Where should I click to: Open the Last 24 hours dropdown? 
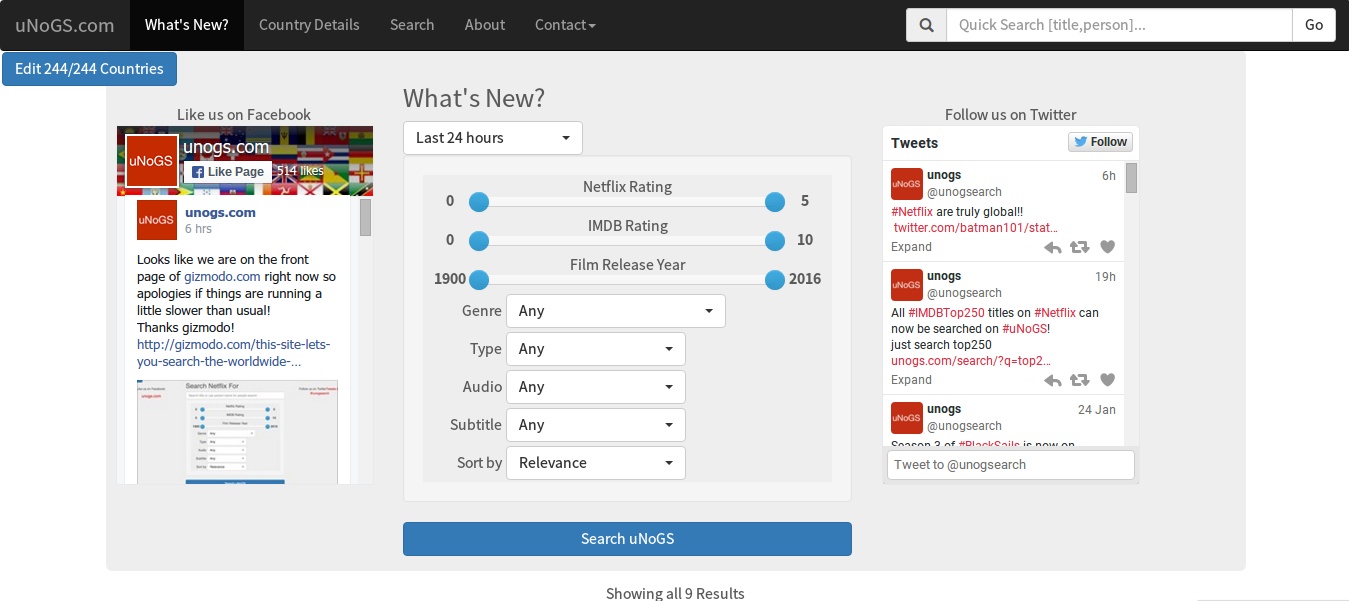pos(492,138)
